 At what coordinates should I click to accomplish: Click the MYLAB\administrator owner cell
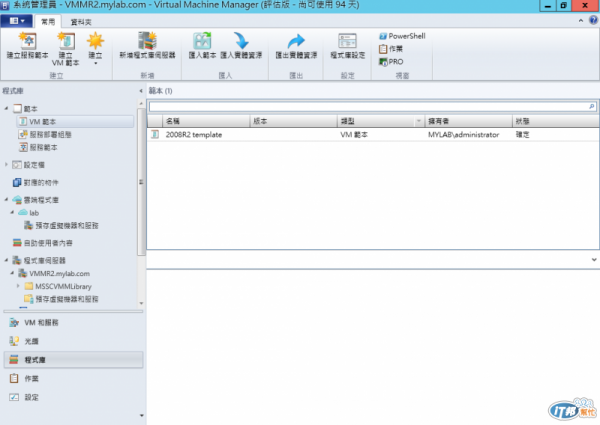463,135
